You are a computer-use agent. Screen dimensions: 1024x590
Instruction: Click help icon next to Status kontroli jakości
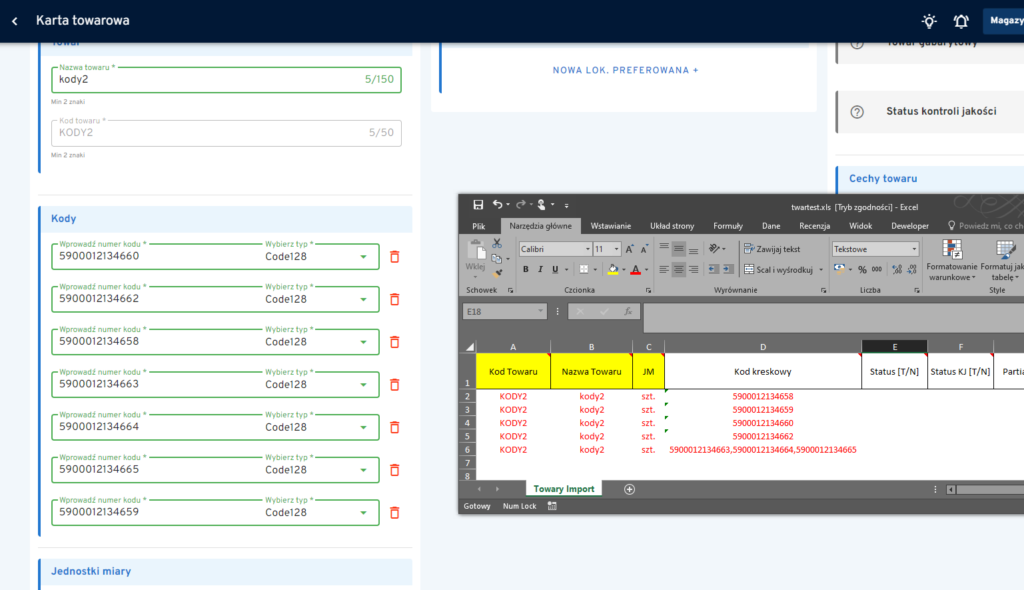(857, 112)
